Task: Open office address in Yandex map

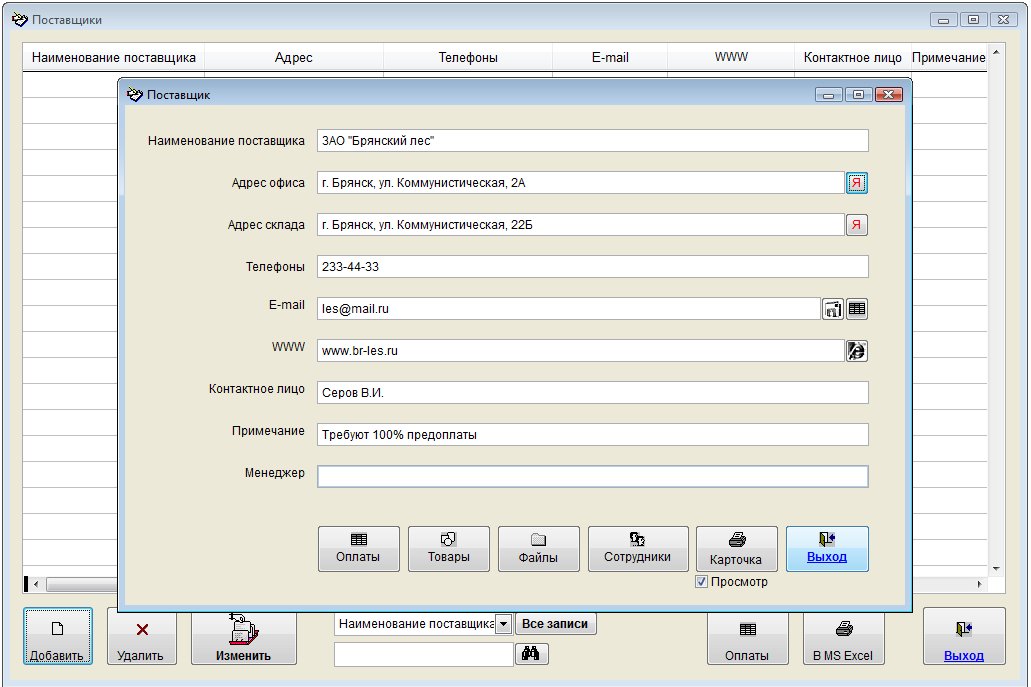Action: pos(856,183)
